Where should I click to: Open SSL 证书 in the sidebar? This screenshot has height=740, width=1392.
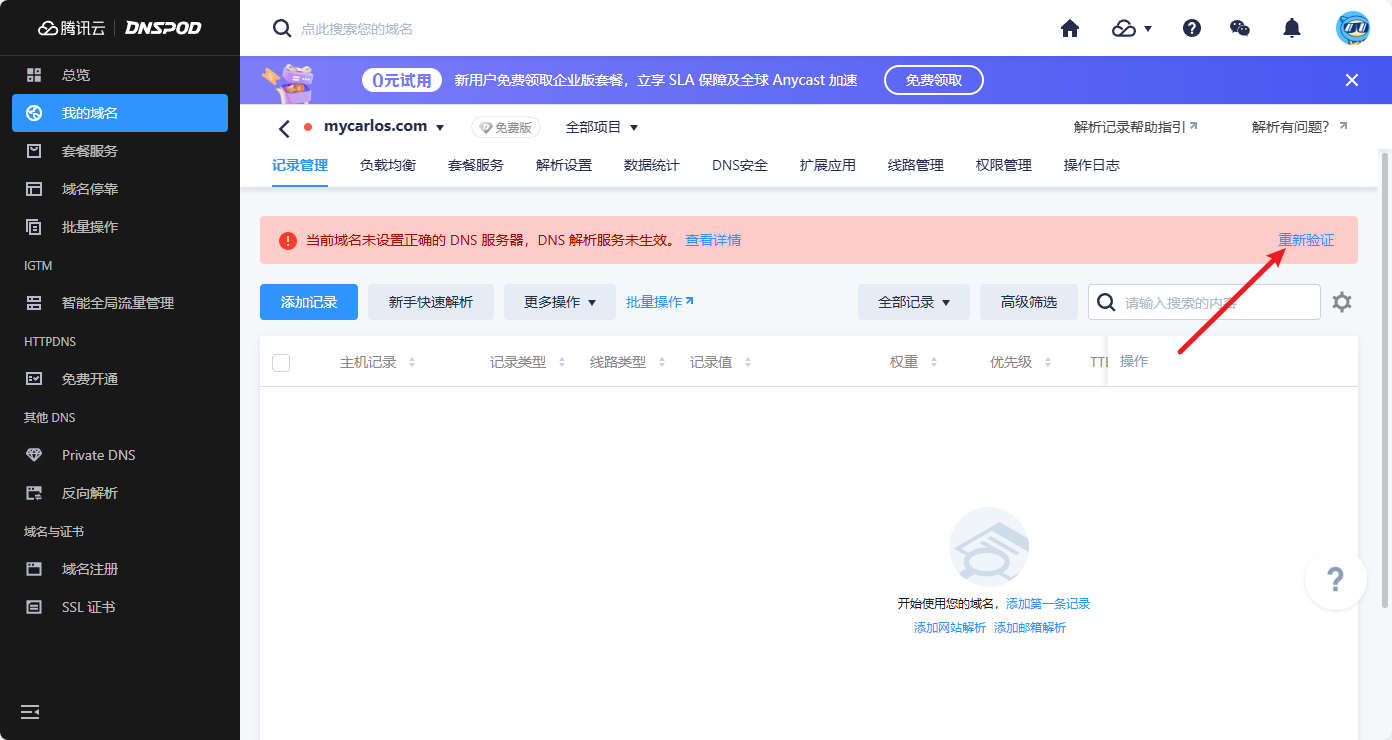coord(120,607)
